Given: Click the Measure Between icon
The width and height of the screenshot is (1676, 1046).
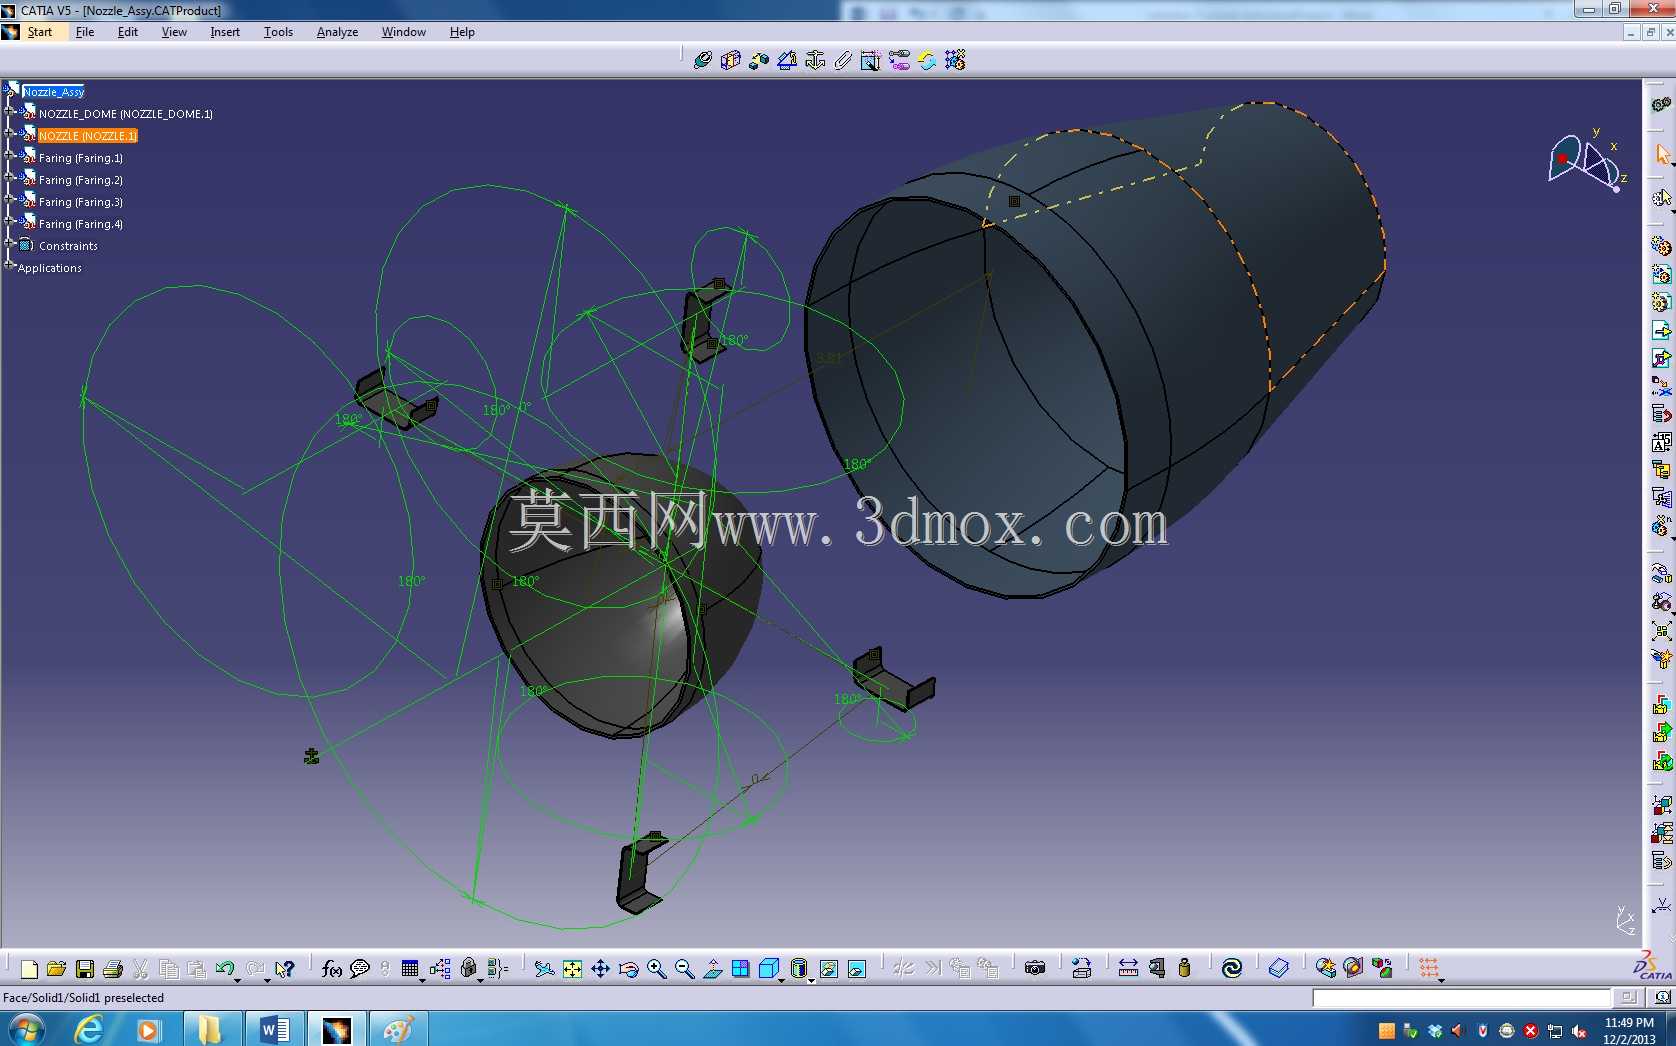Looking at the screenshot, I should click(x=1128, y=968).
